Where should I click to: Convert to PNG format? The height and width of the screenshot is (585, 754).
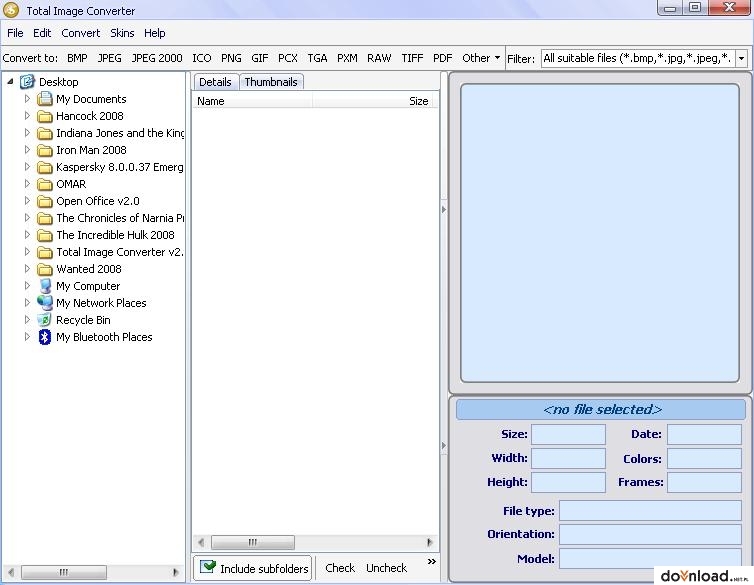tap(231, 58)
